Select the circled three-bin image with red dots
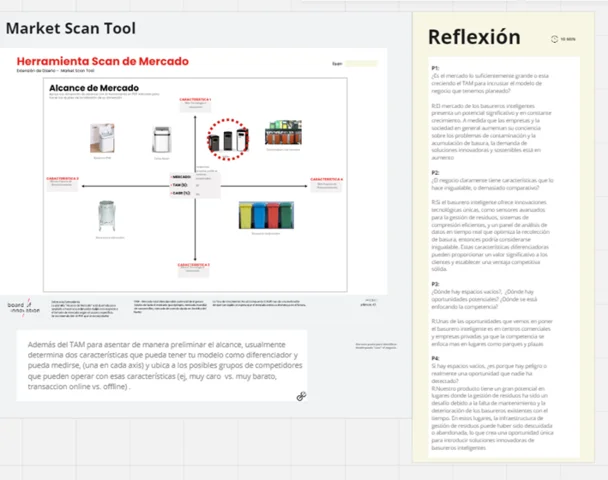608x480 pixels. (x=228, y=140)
